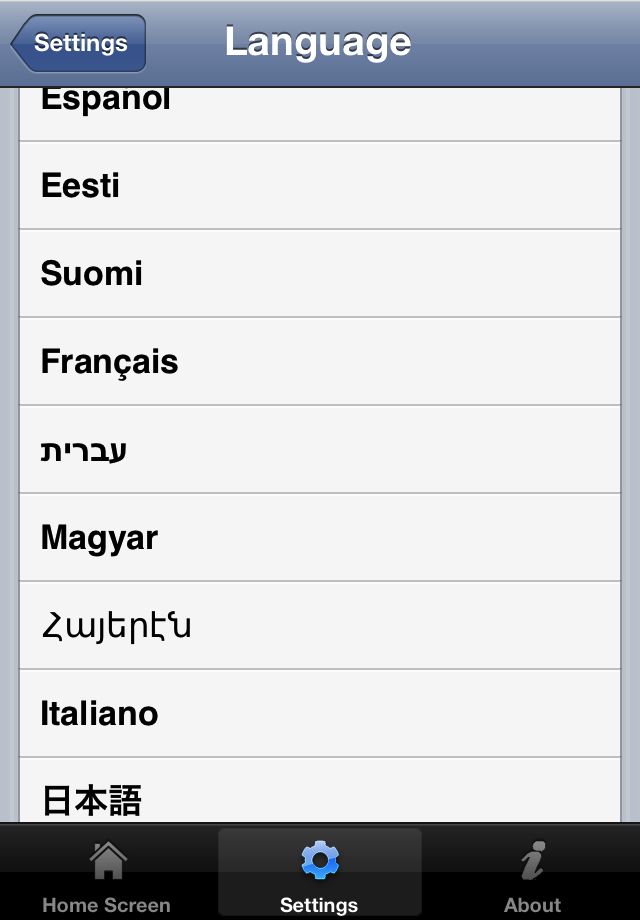Viewport: 640px width, 920px height.
Task: Go back using the Settings back button
Action: point(78,43)
